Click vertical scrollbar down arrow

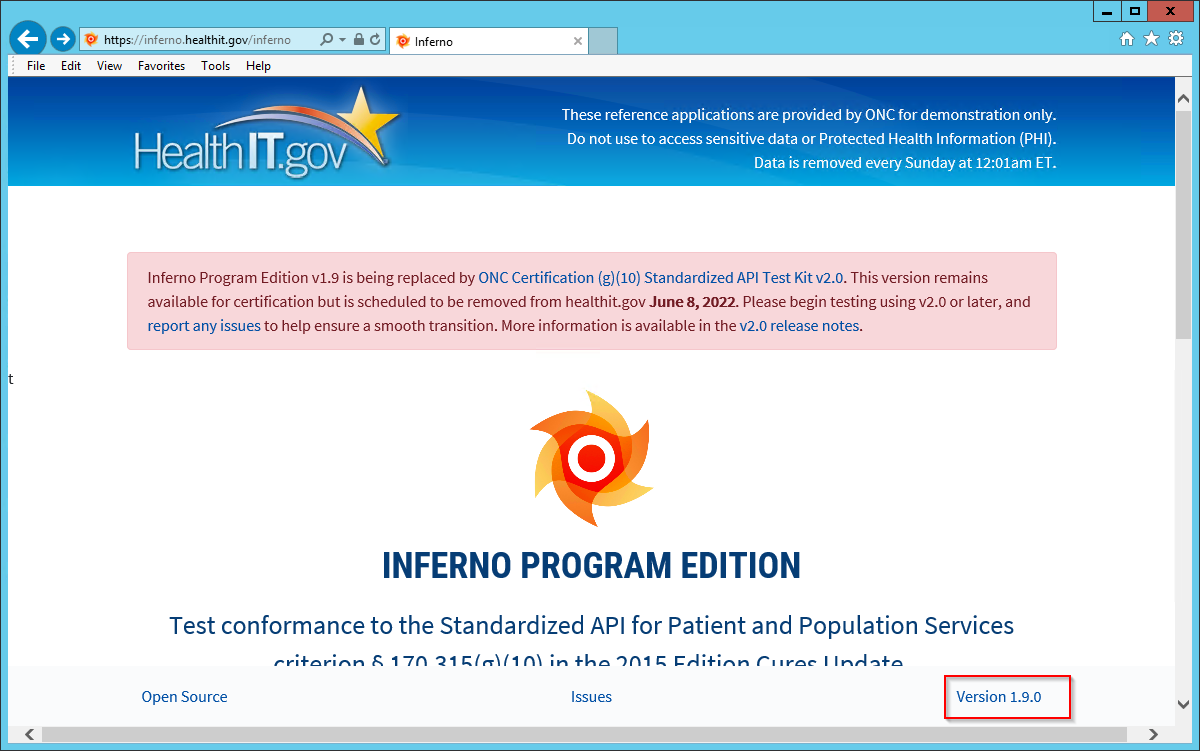point(1183,703)
